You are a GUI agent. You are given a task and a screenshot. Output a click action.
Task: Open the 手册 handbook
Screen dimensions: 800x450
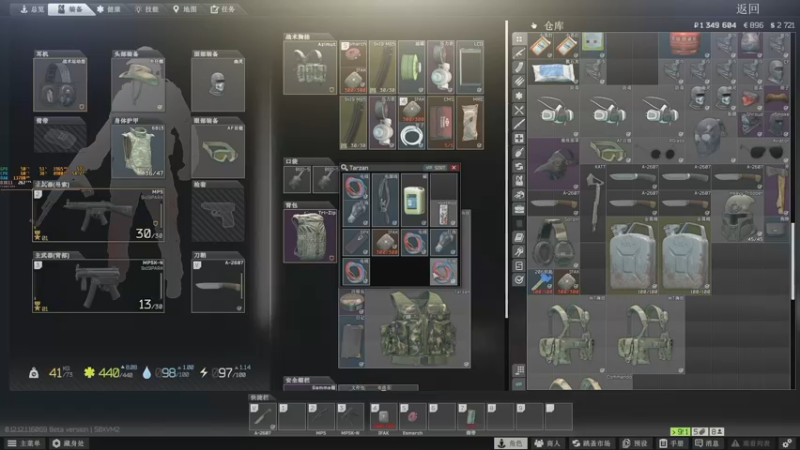pyautogui.click(x=672, y=443)
